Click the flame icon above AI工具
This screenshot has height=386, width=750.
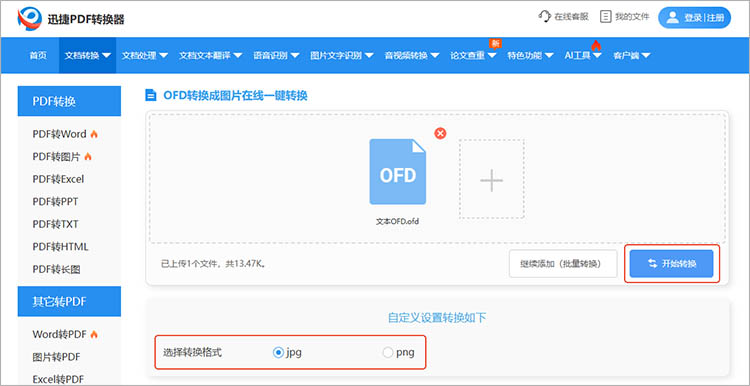pos(596,45)
